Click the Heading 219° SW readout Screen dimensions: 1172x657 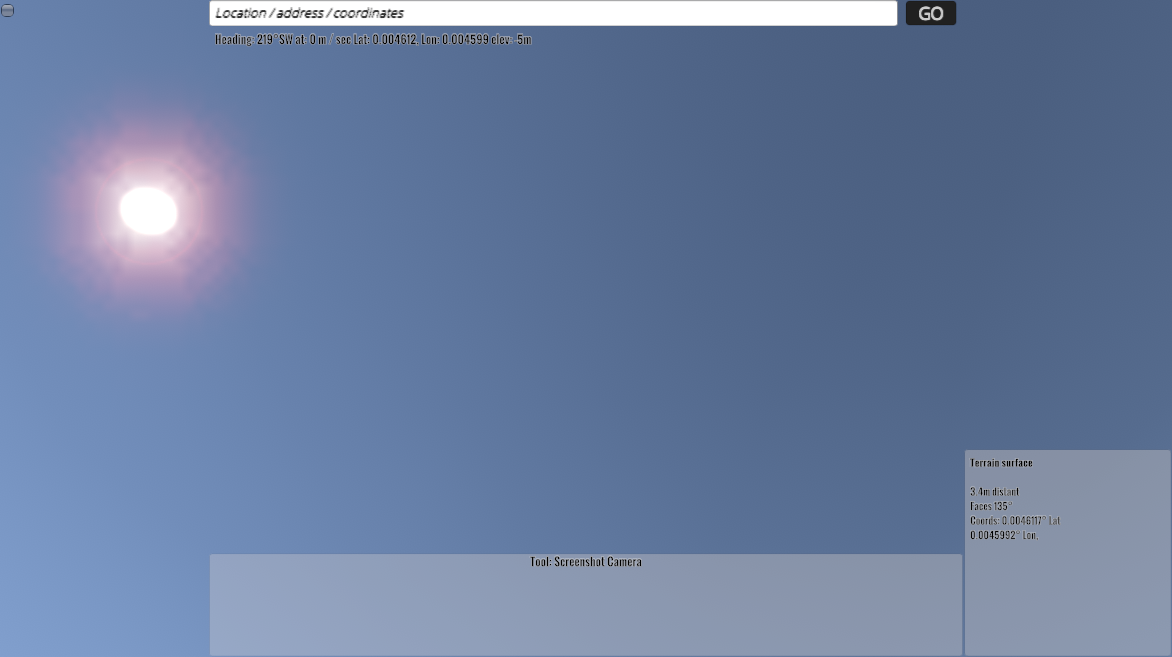(248, 40)
